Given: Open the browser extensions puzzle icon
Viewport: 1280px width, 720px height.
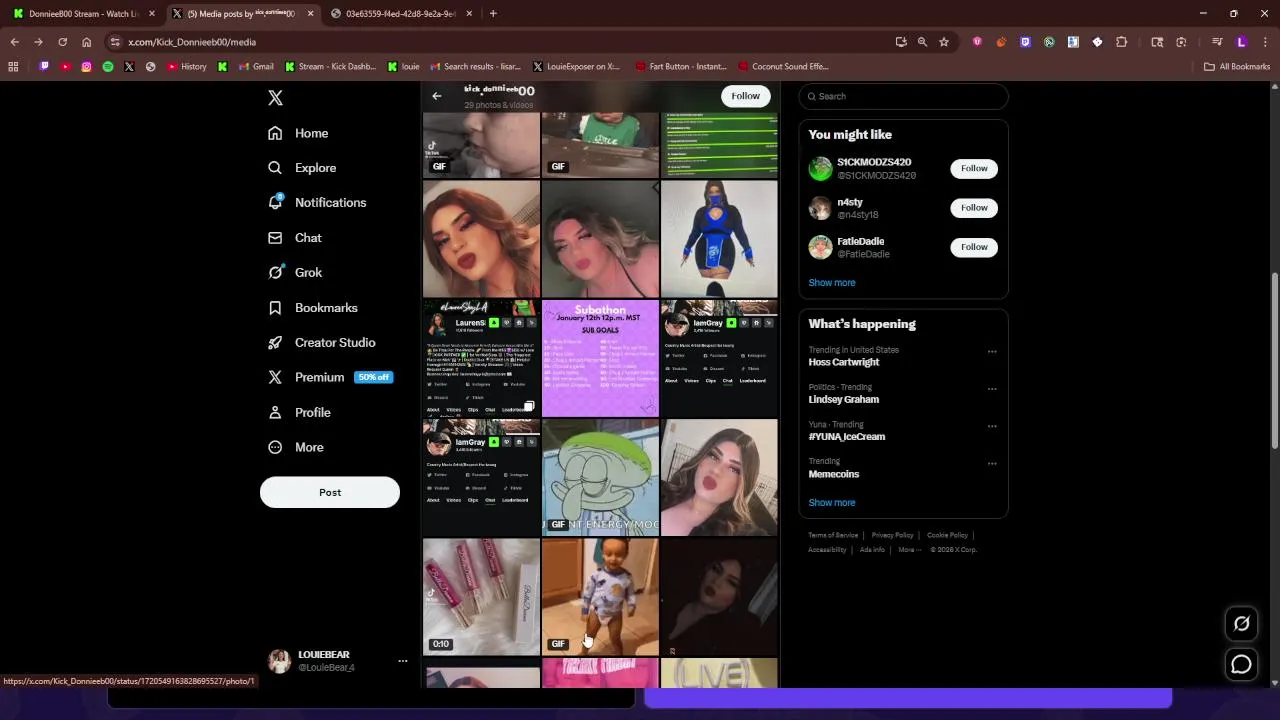Looking at the screenshot, I should [1121, 42].
